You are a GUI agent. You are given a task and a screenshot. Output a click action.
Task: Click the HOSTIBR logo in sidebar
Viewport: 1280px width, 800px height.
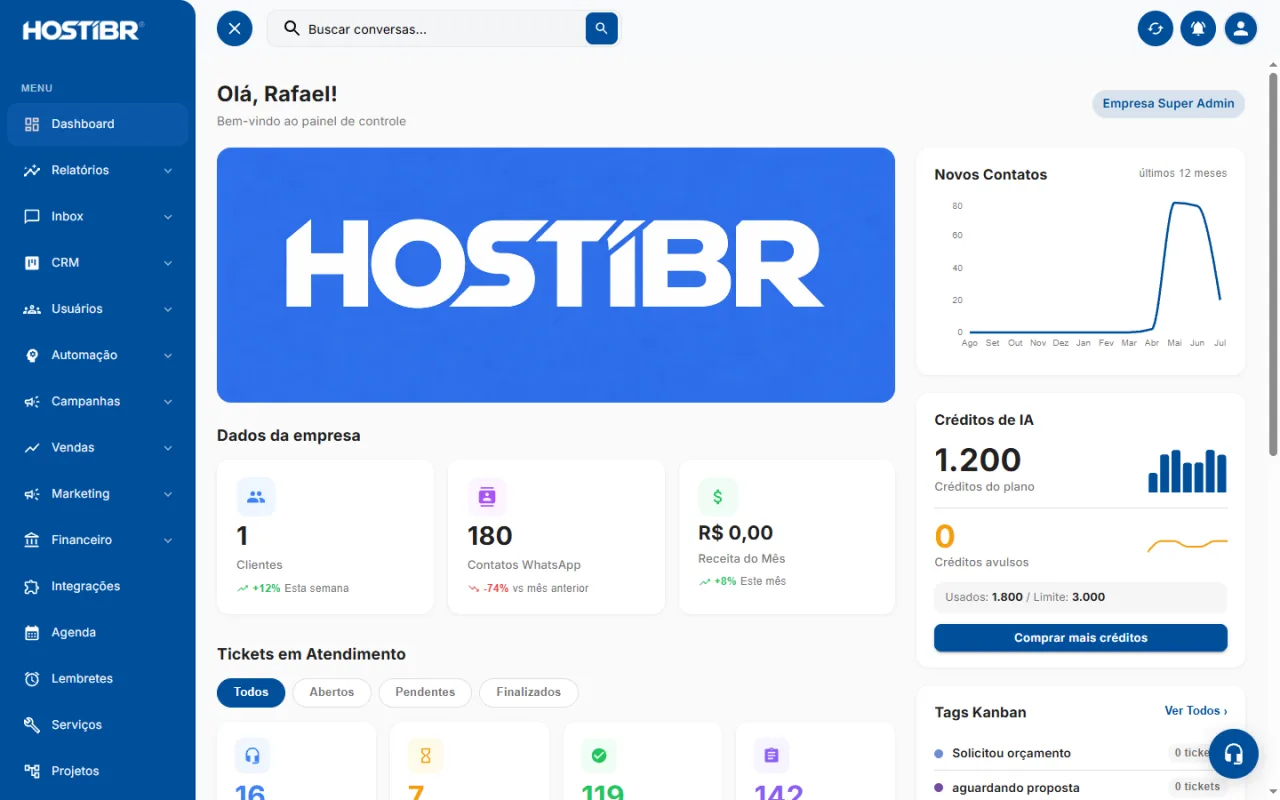click(83, 30)
